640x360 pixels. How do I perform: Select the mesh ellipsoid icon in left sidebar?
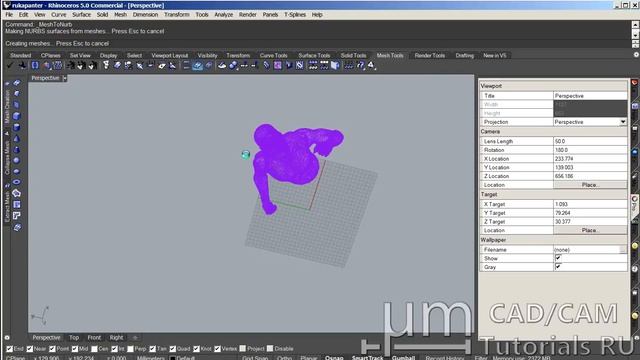[16, 171]
